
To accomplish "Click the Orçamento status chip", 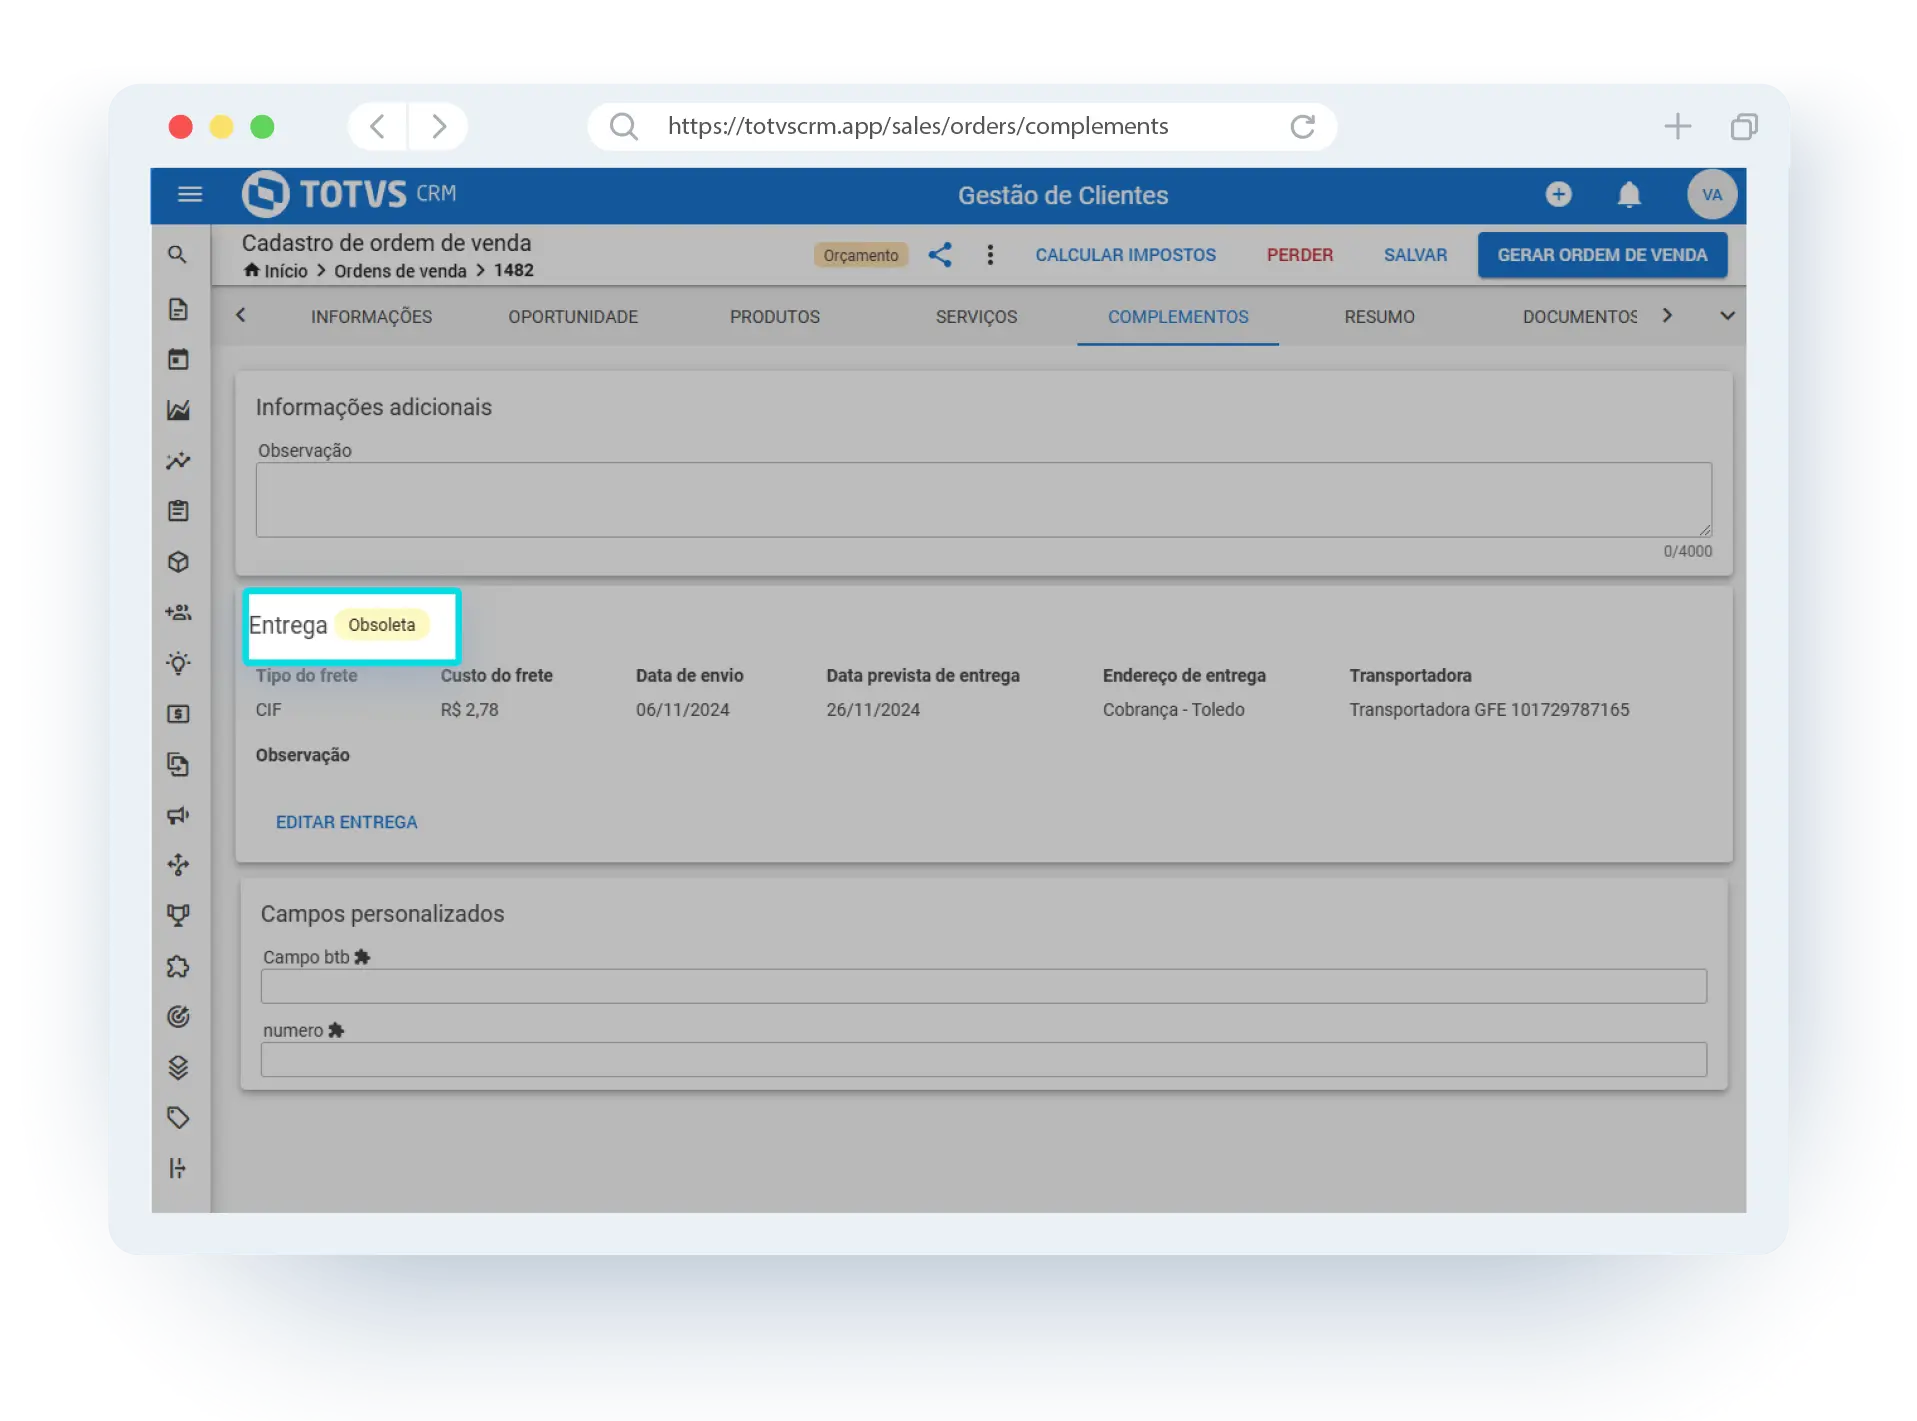I will click(x=861, y=255).
